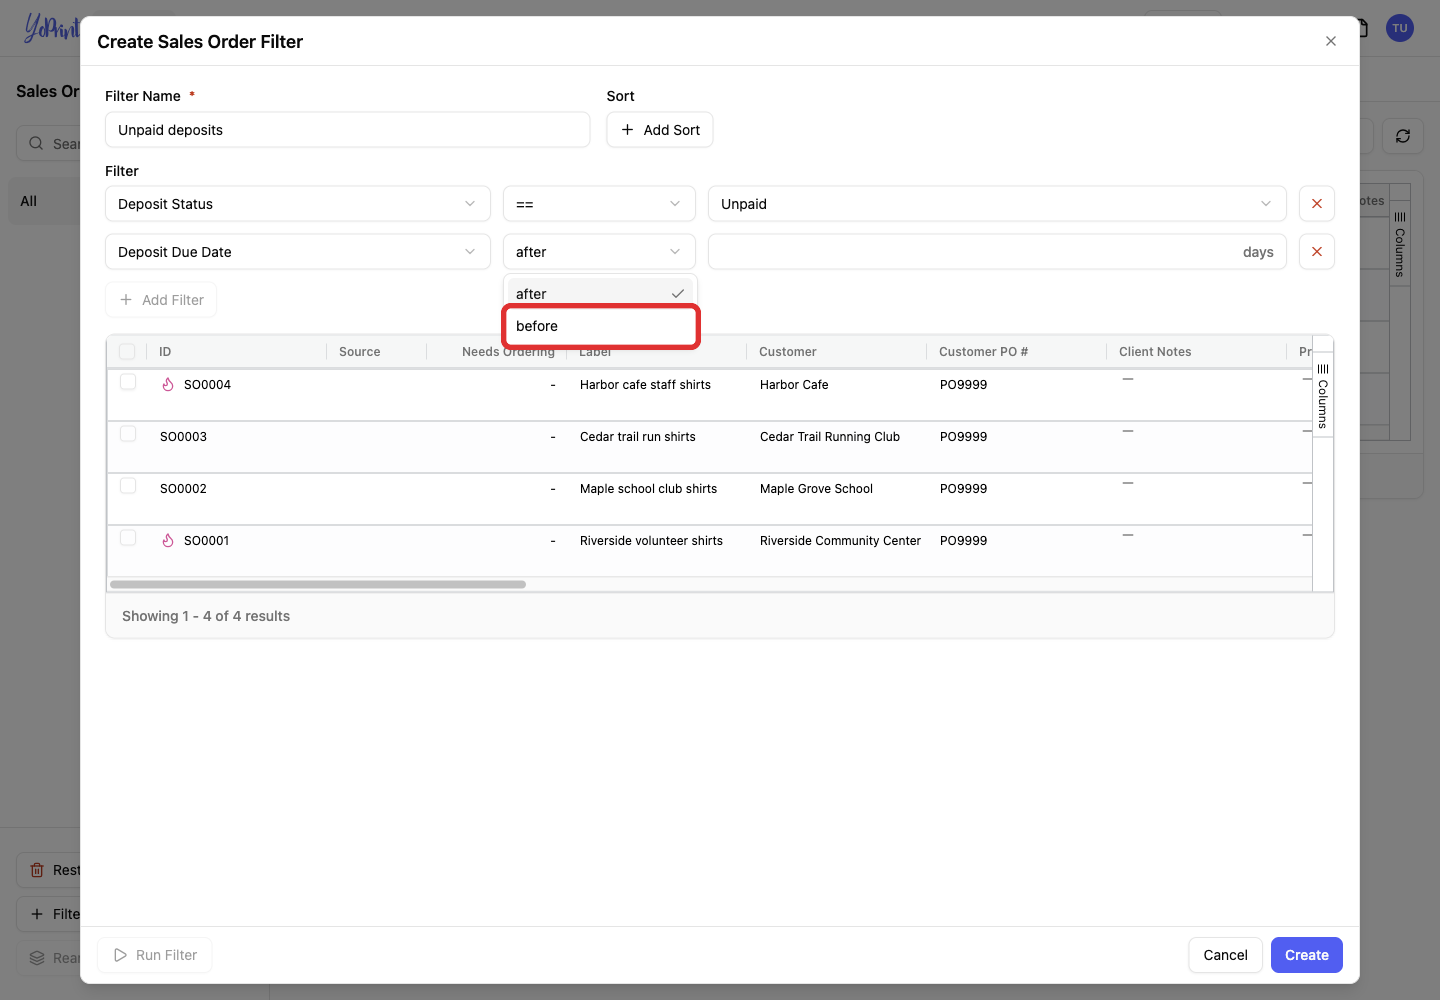Click the refresh icon in the background page
1440x1000 pixels.
pos(1402,136)
